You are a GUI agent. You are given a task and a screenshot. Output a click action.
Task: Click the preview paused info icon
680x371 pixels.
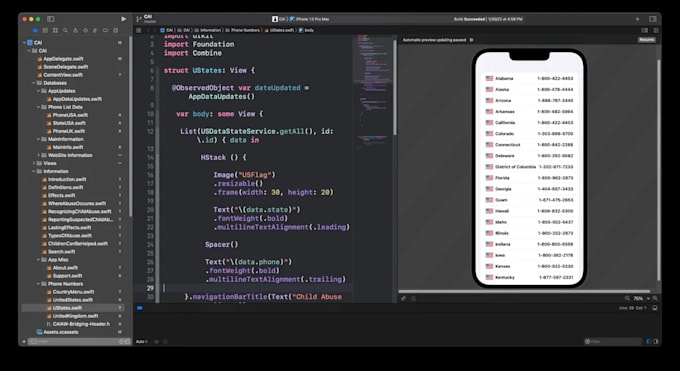click(x=471, y=40)
